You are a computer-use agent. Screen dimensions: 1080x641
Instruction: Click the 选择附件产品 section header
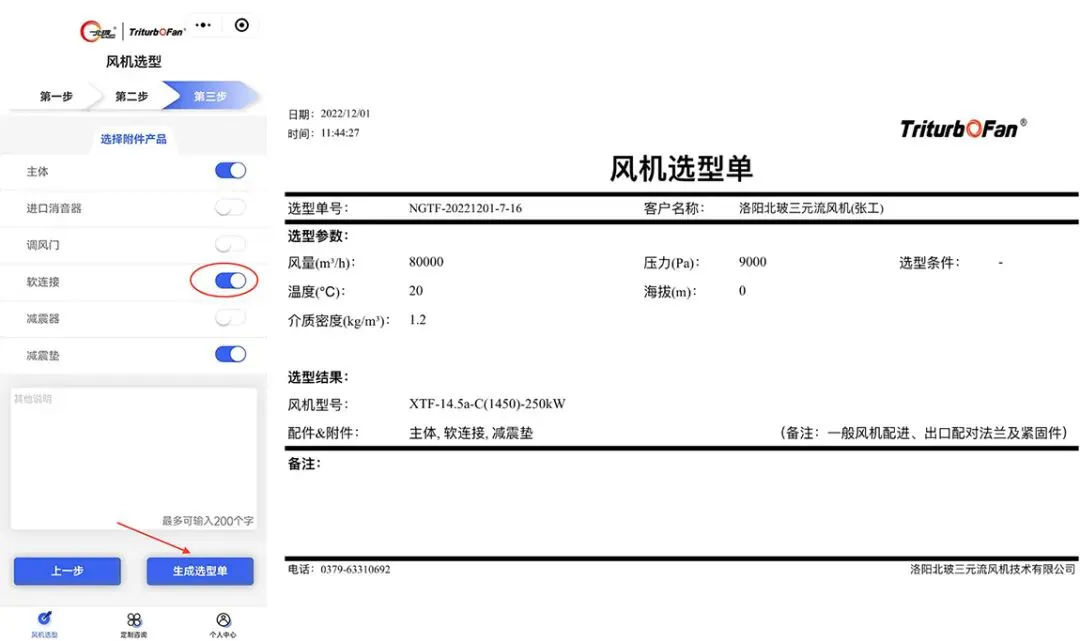[134, 139]
